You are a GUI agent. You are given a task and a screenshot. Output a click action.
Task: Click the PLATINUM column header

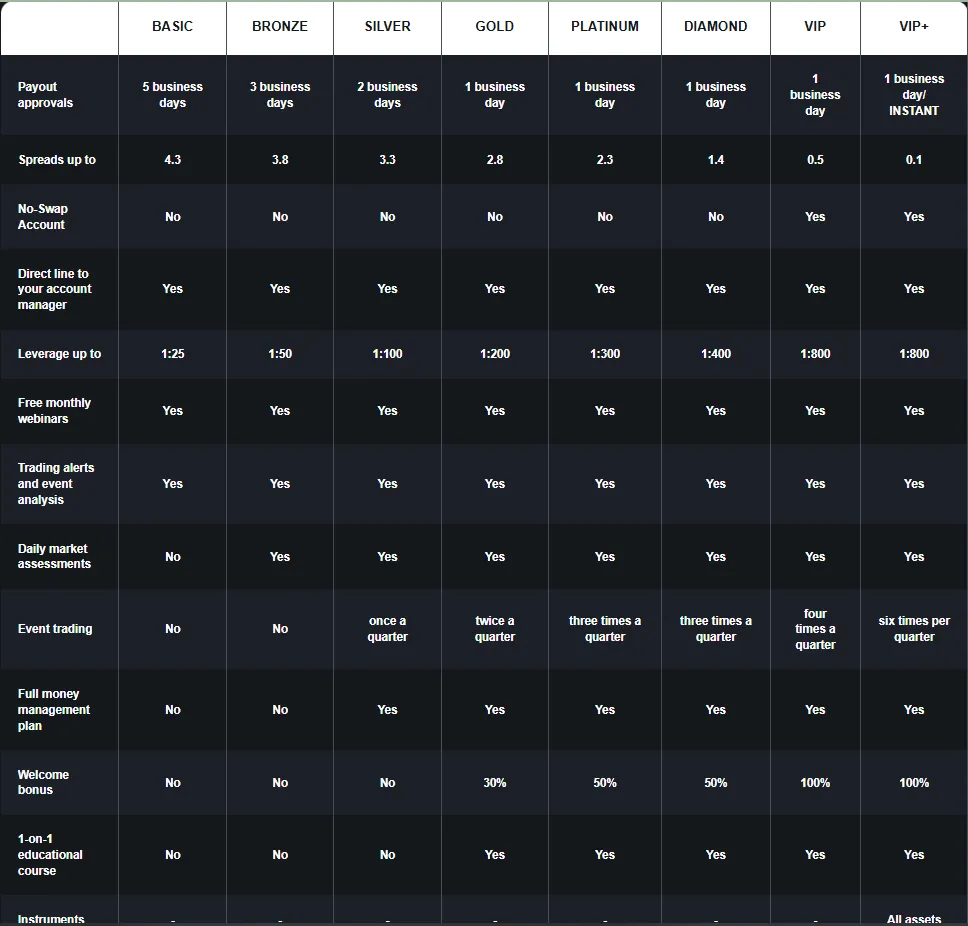[x=605, y=26]
